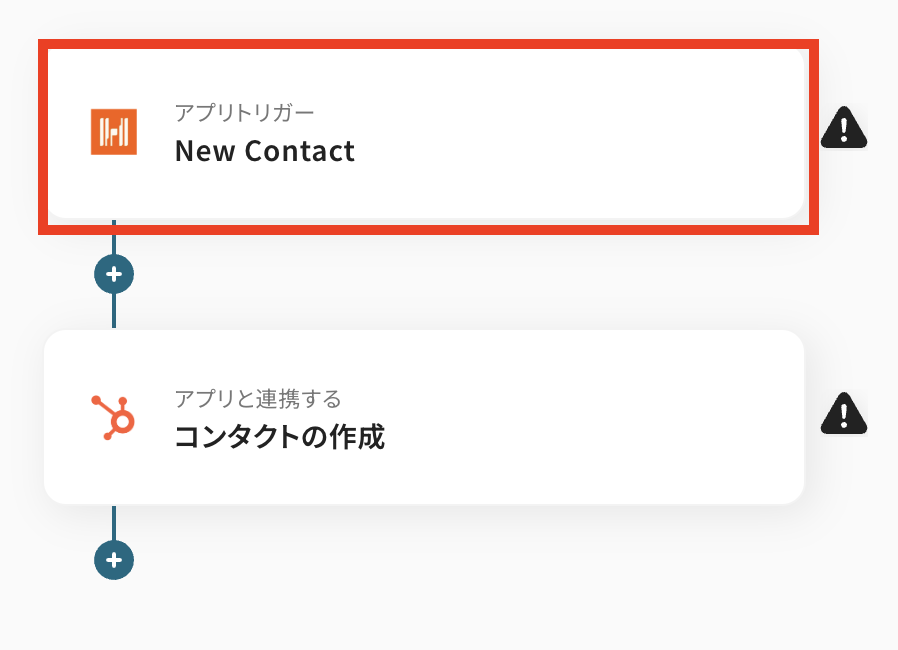Click the HubSpot logo icon
Viewport: 898px width, 650px height.
[113, 417]
